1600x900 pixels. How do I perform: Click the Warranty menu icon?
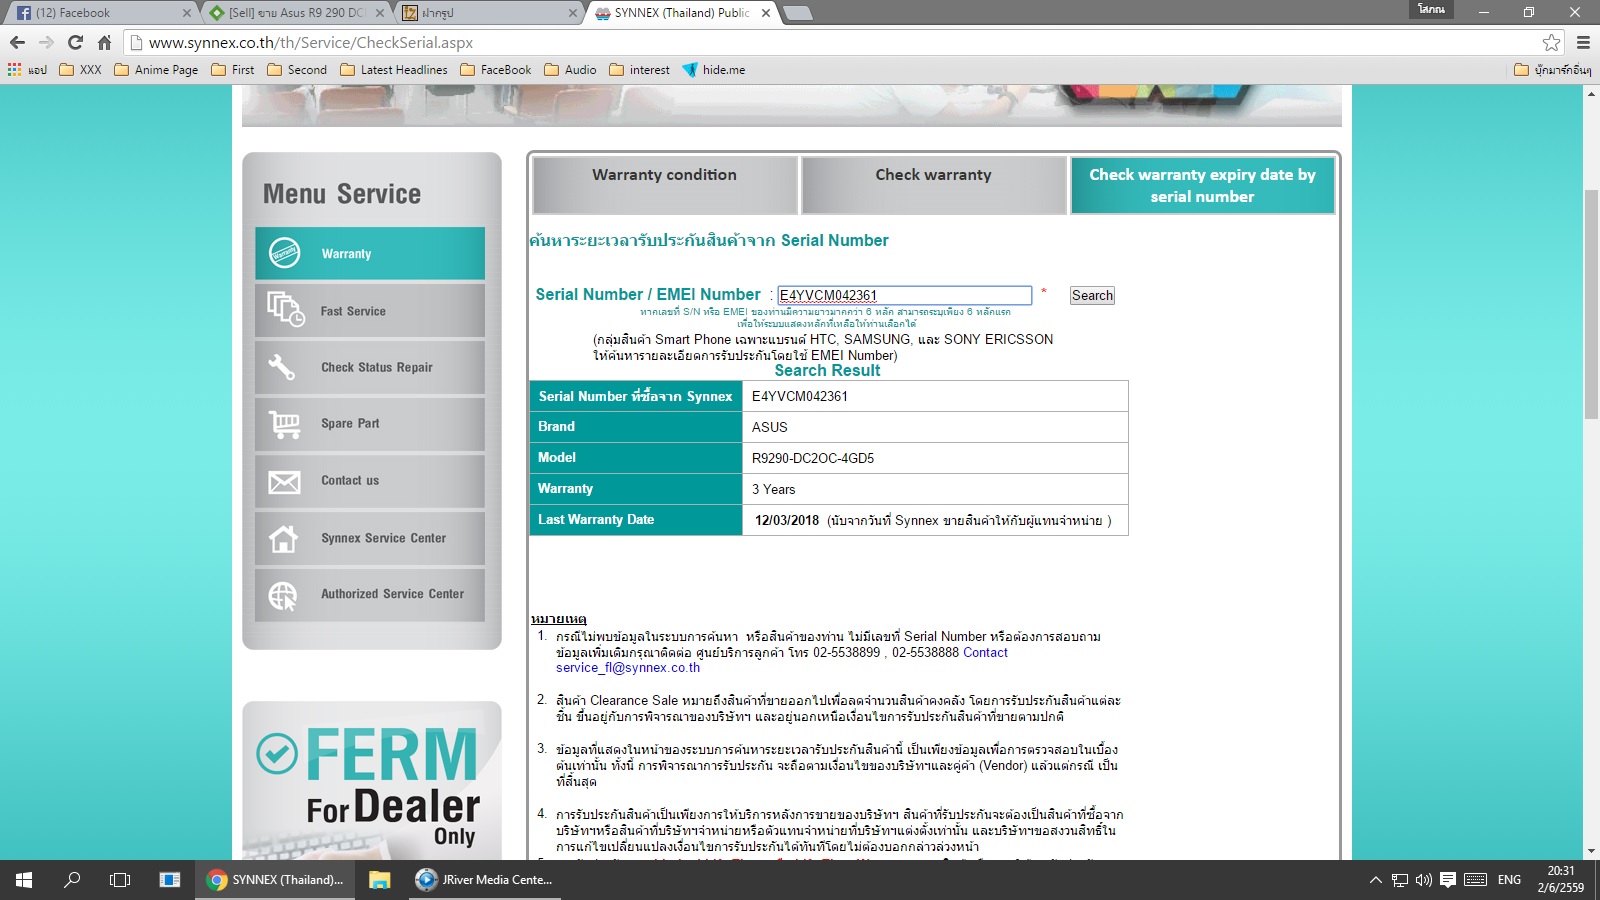pyautogui.click(x=284, y=254)
